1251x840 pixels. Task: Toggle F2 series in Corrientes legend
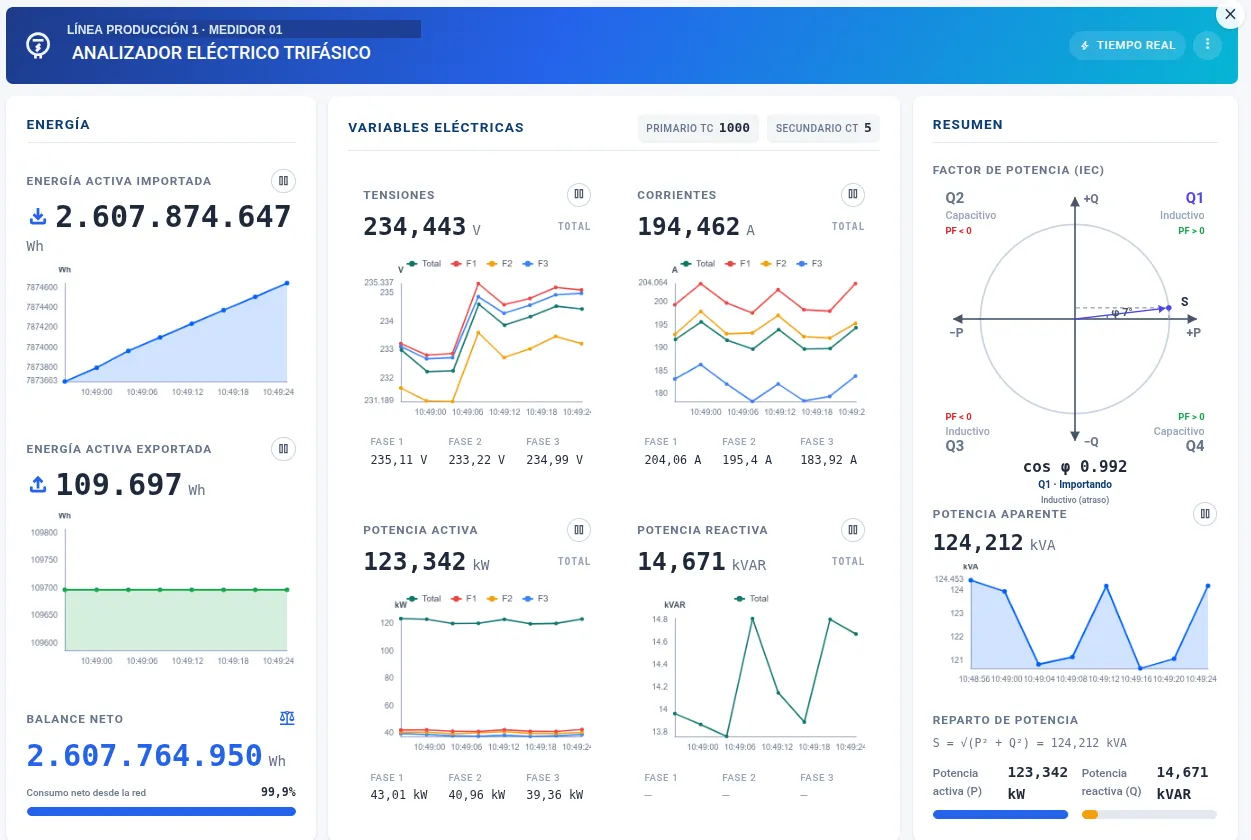point(772,264)
